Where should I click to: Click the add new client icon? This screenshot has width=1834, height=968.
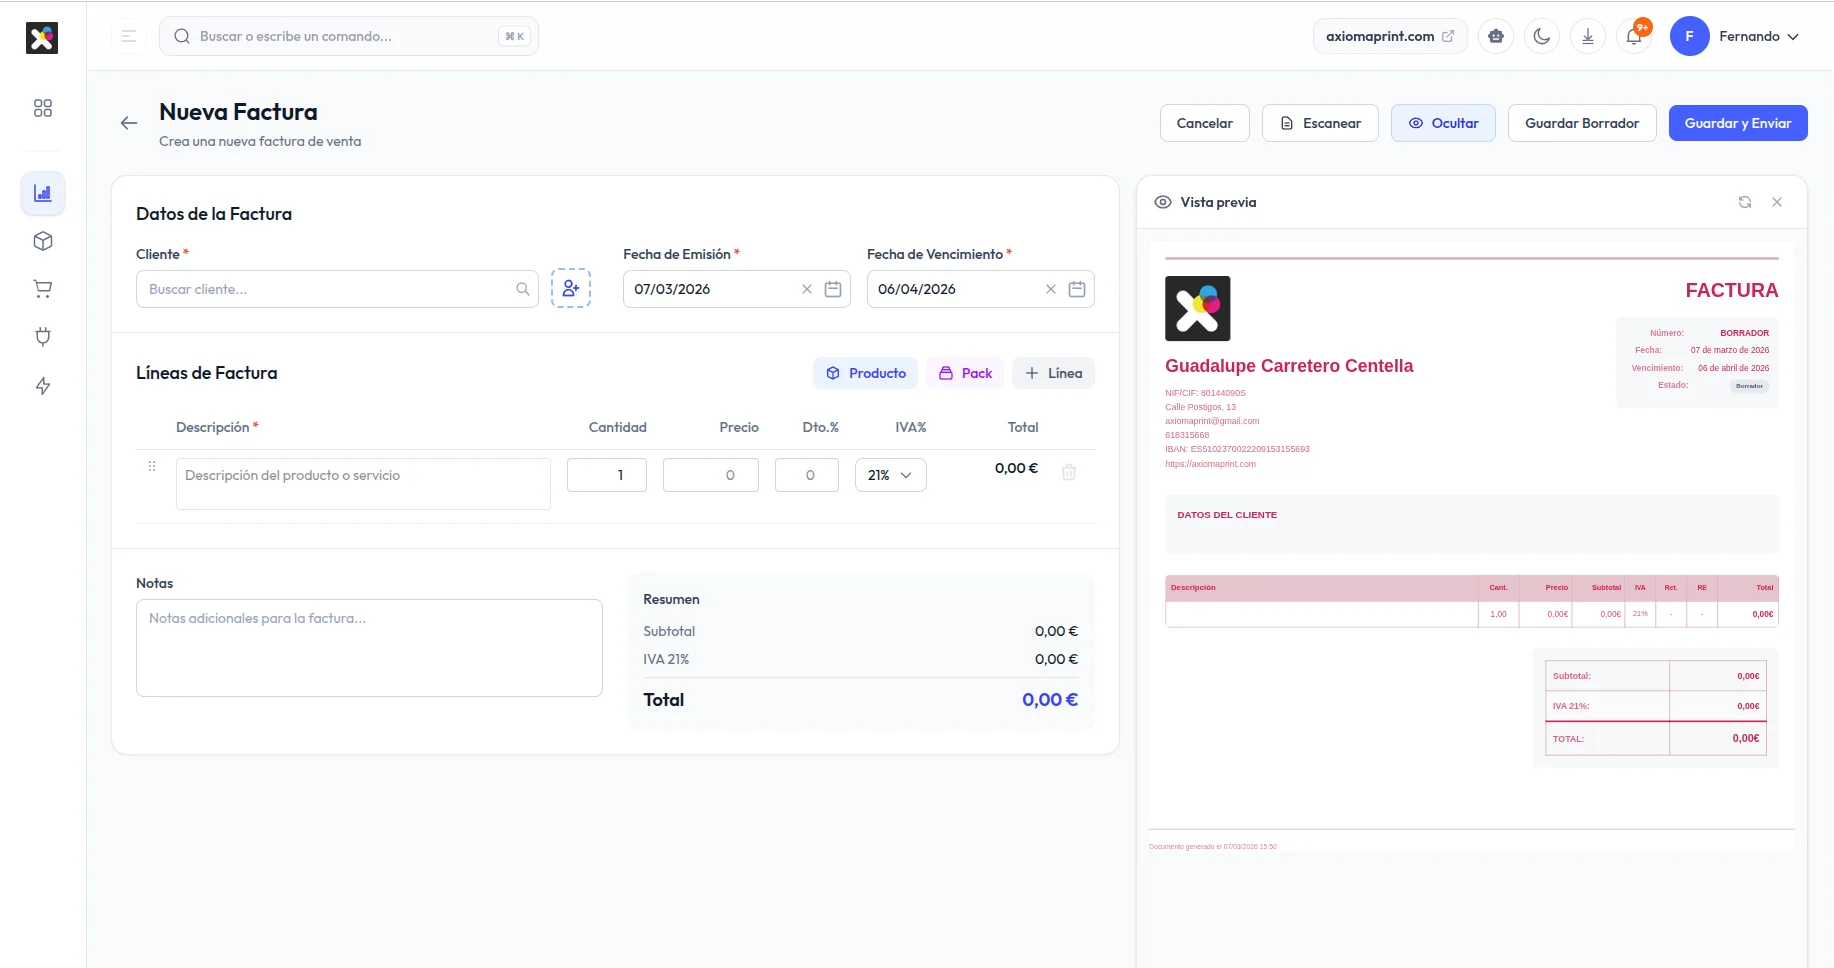(571, 289)
